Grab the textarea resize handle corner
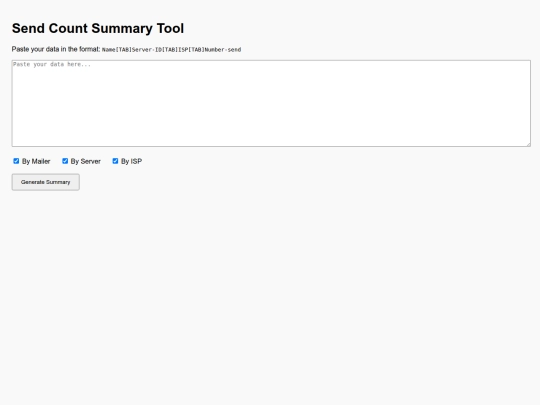This screenshot has width=540, height=405. 528,144
